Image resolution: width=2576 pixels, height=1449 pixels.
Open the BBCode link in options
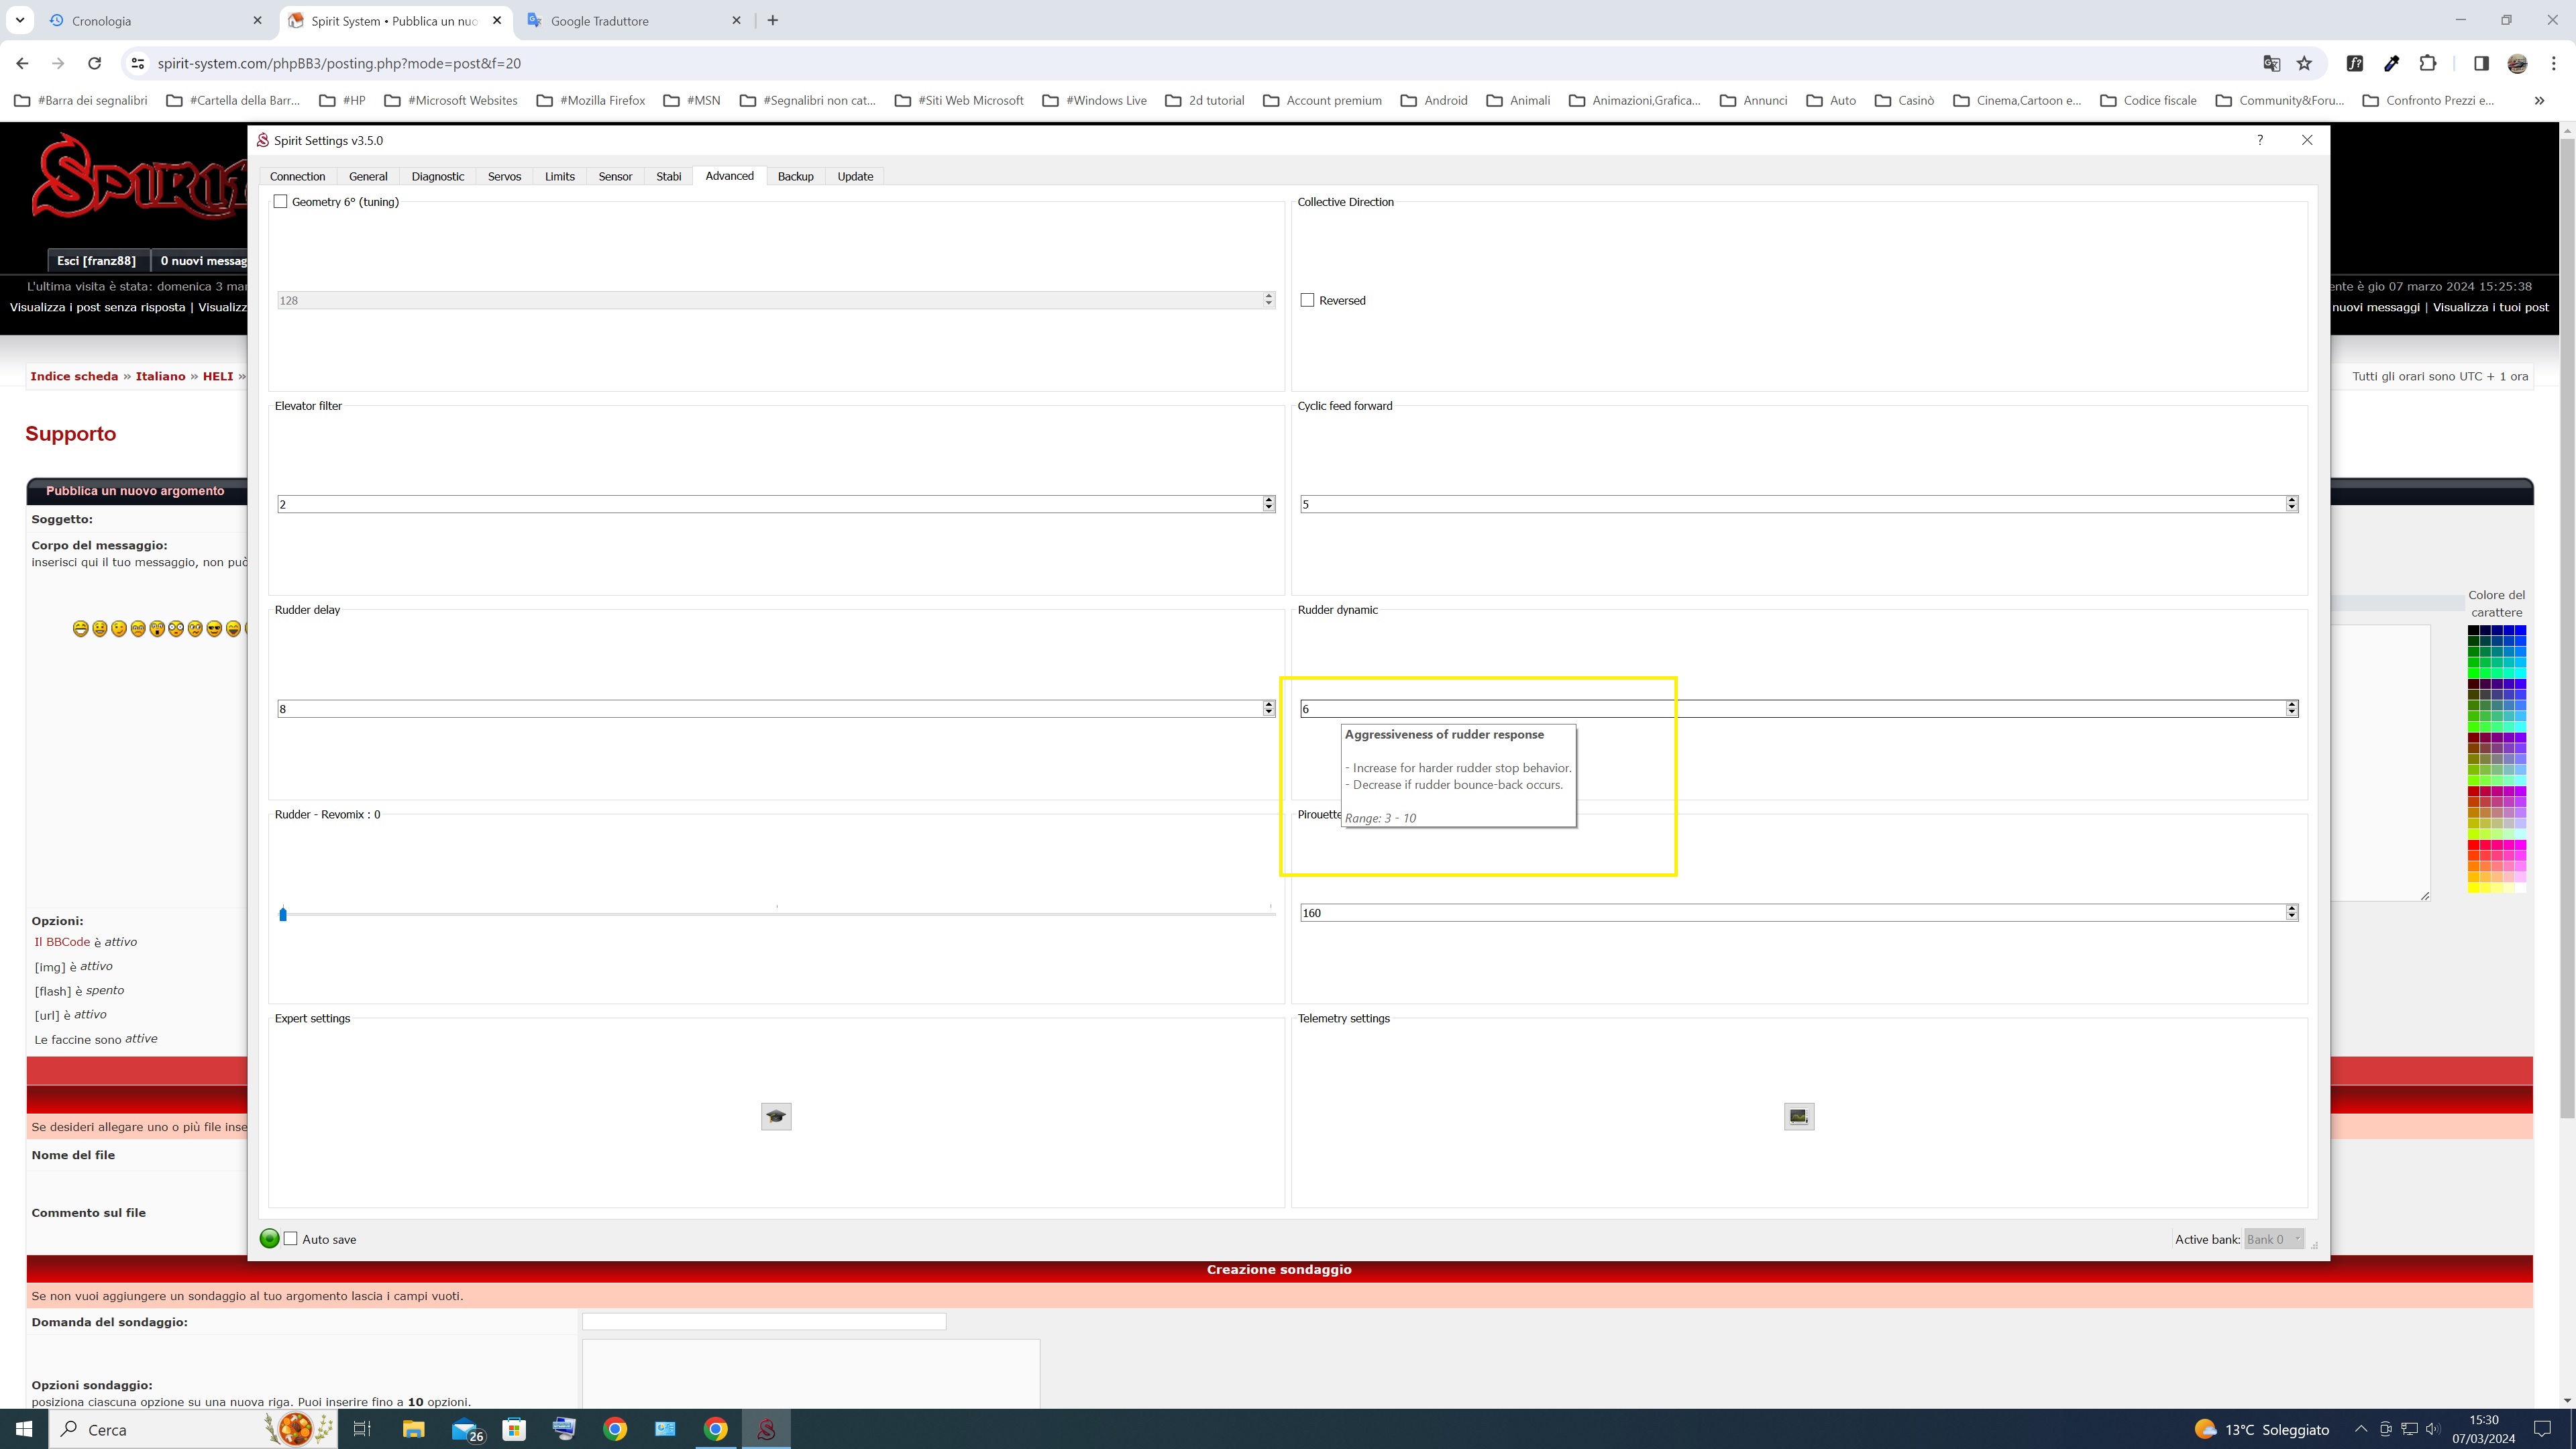click(x=68, y=942)
